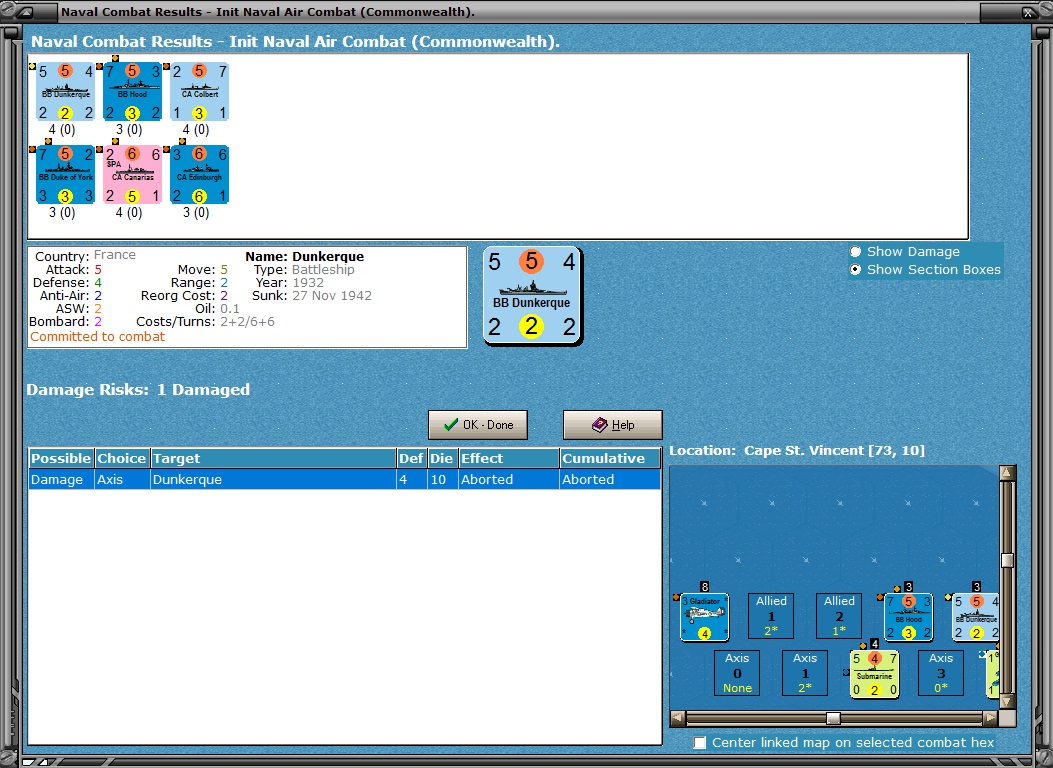Select the pink CA Canarias counter

click(132, 175)
